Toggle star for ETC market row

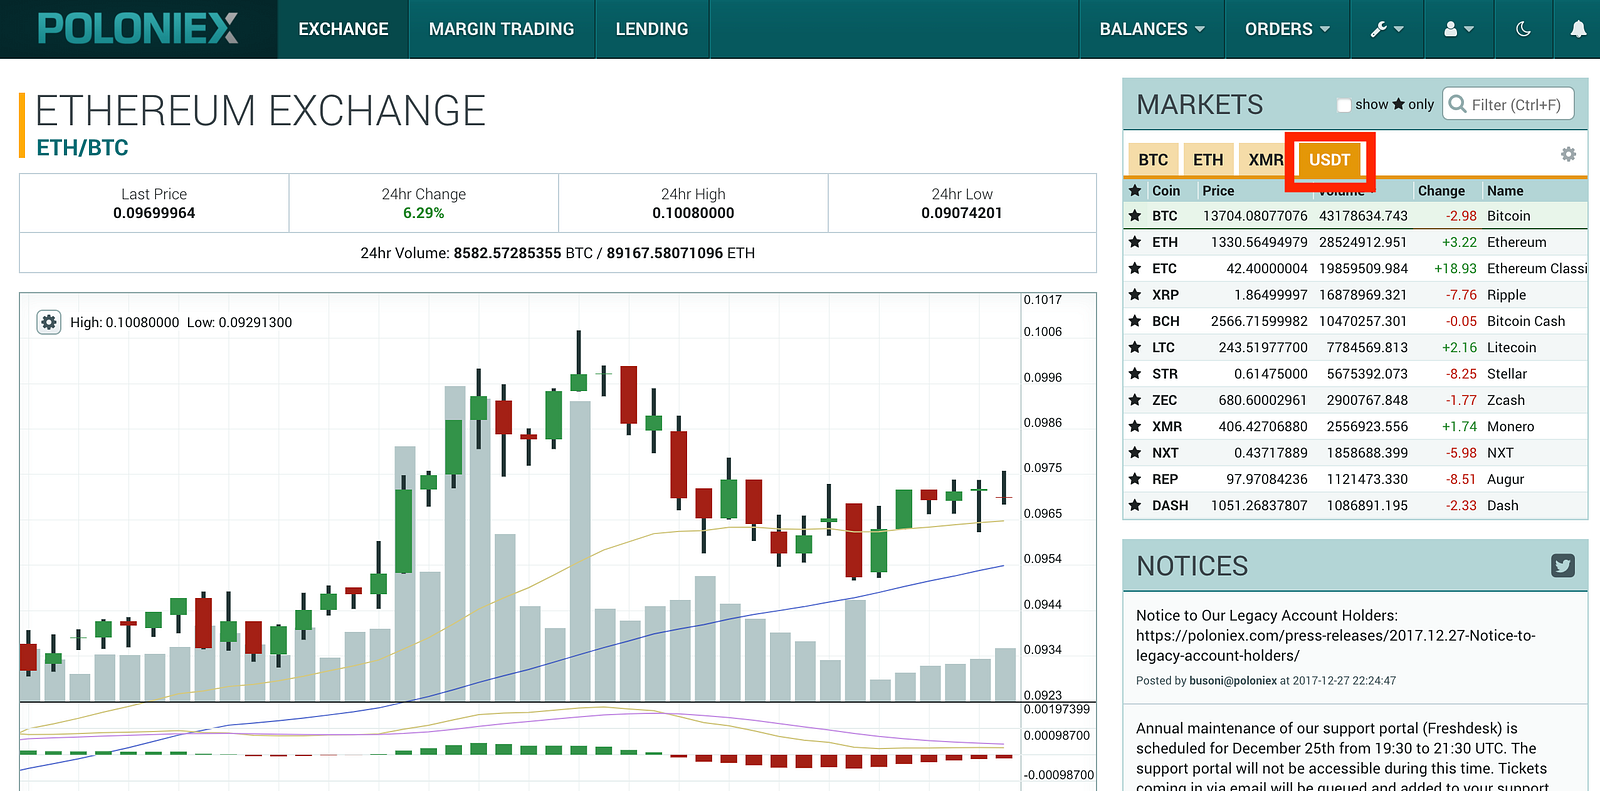pos(1135,268)
